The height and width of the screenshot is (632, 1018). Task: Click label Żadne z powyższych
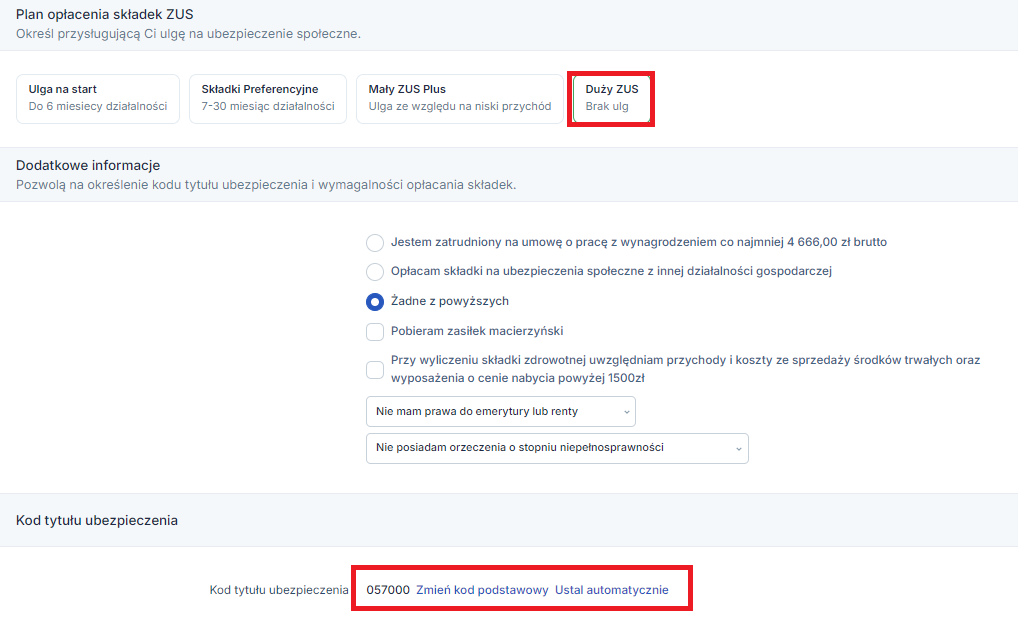coord(450,301)
